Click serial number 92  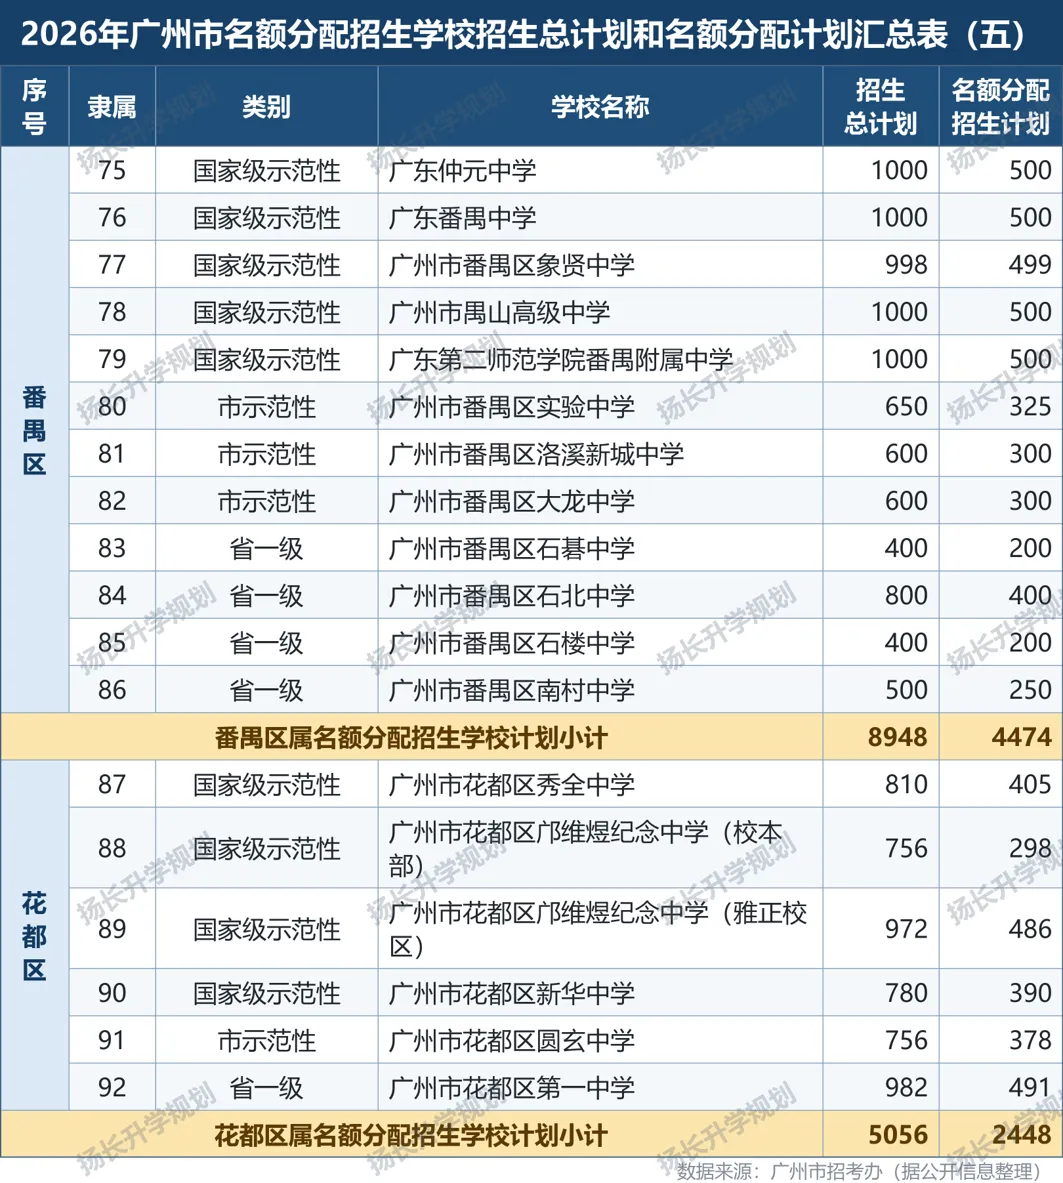point(112,1087)
